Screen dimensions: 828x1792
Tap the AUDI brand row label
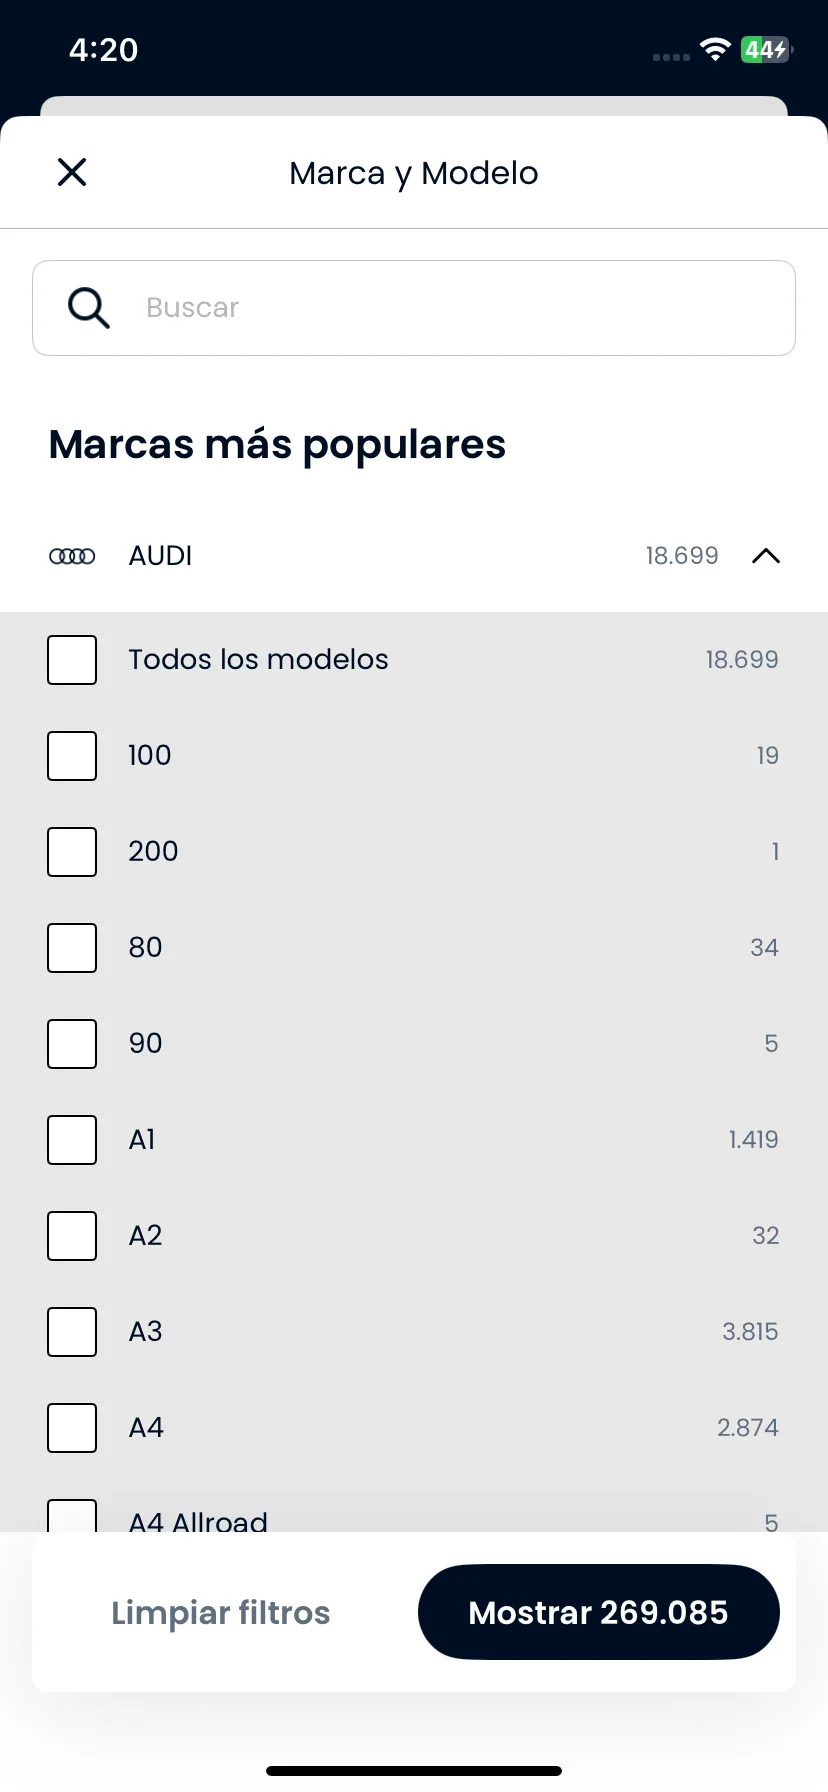(x=160, y=556)
